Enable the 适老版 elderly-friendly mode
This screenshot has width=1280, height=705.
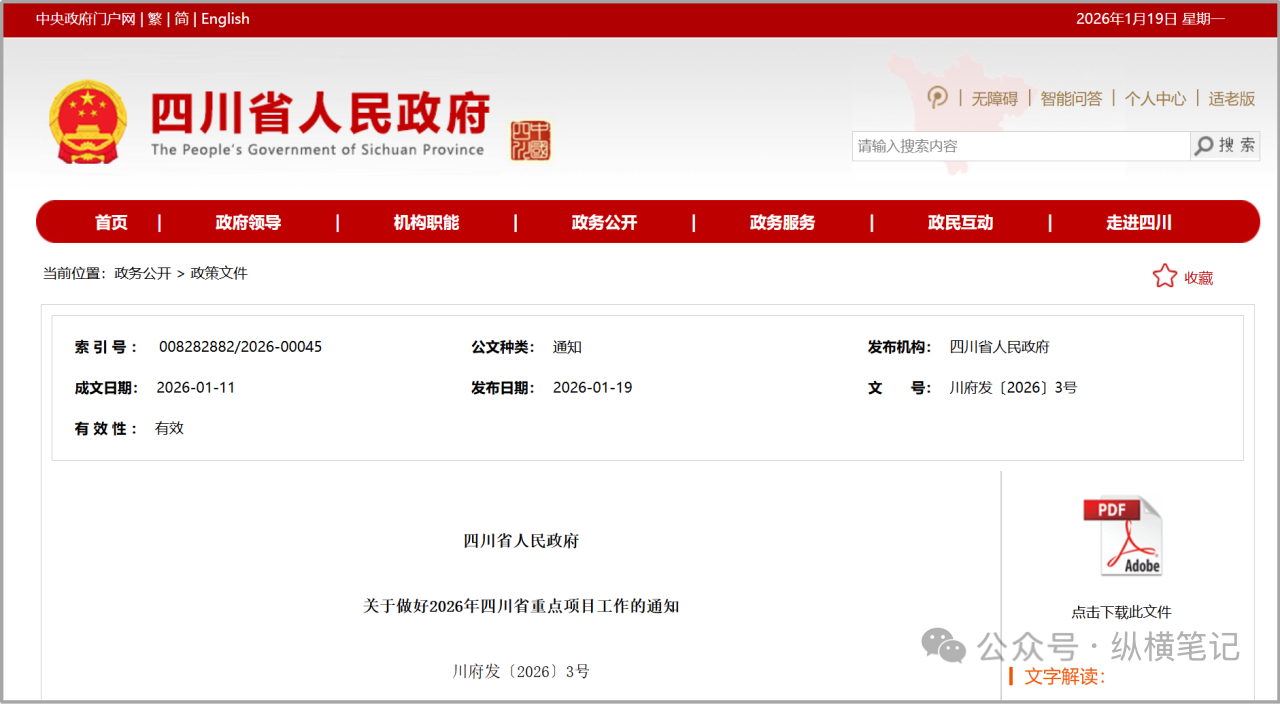point(1231,98)
